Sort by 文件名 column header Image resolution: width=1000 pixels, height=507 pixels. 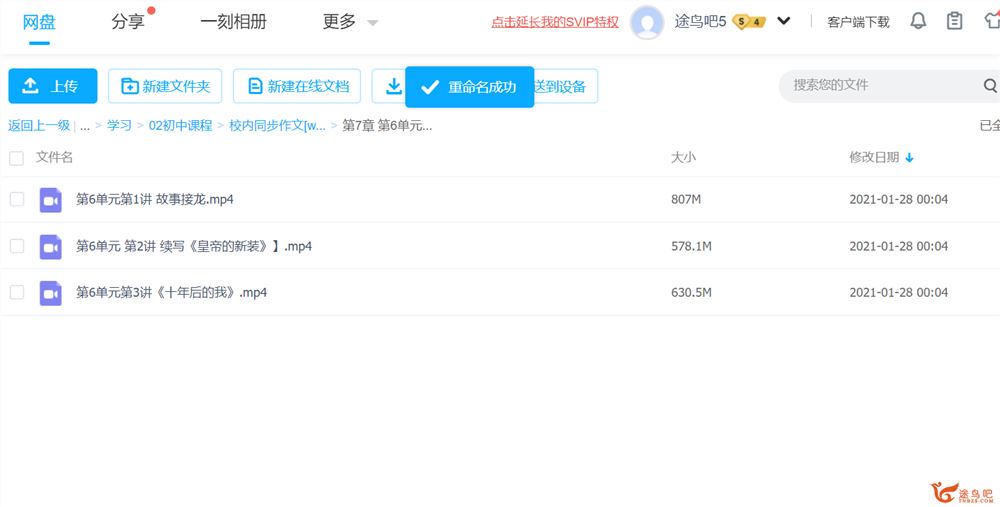(x=54, y=158)
